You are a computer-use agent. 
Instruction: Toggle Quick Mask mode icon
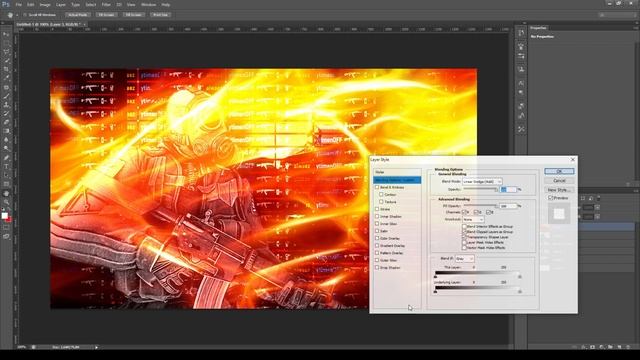pyautogui.click(x=6, y=228)
